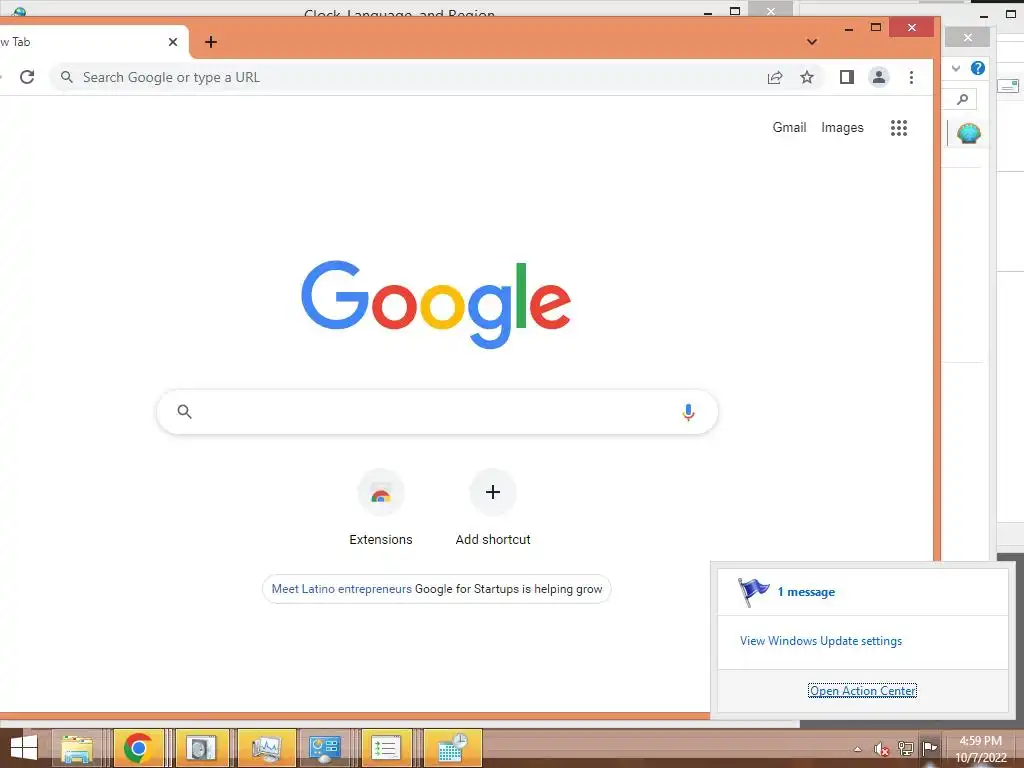This screenshot has width=1024, height=768.
Task: Open the Windows Start button
Action: click(24, 747)
